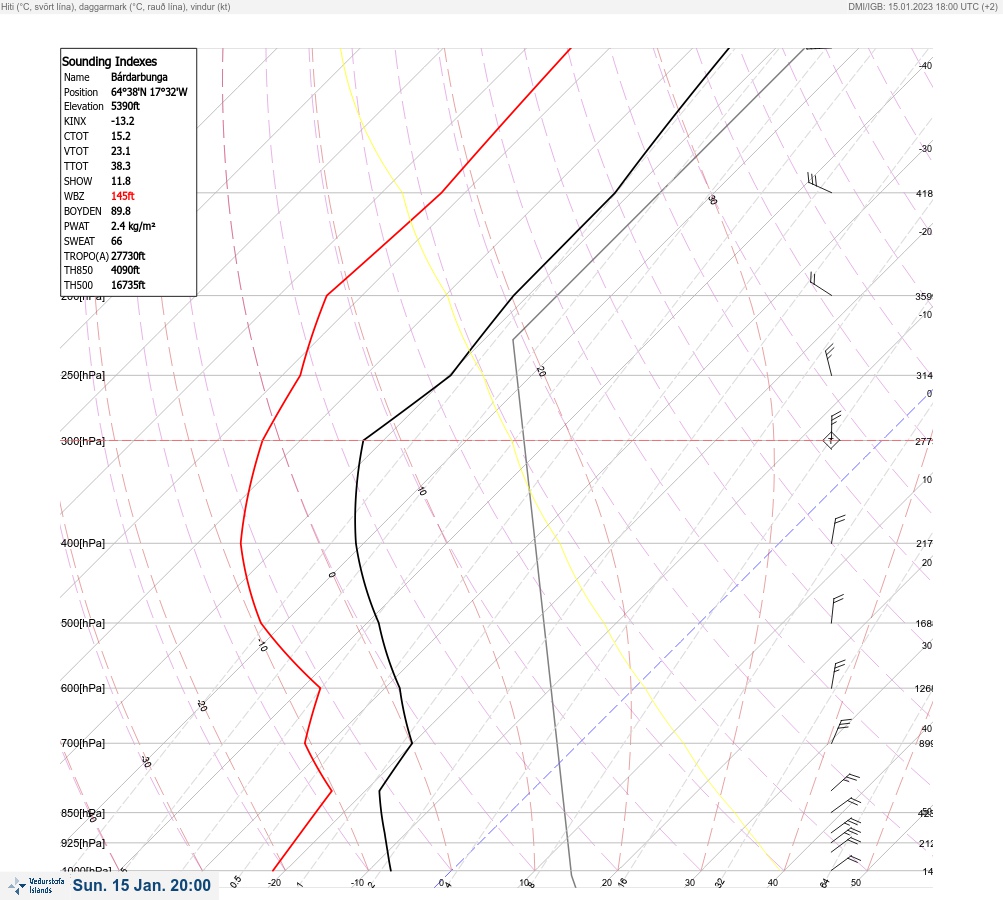Click the KINX value '-13.2'

123,121
